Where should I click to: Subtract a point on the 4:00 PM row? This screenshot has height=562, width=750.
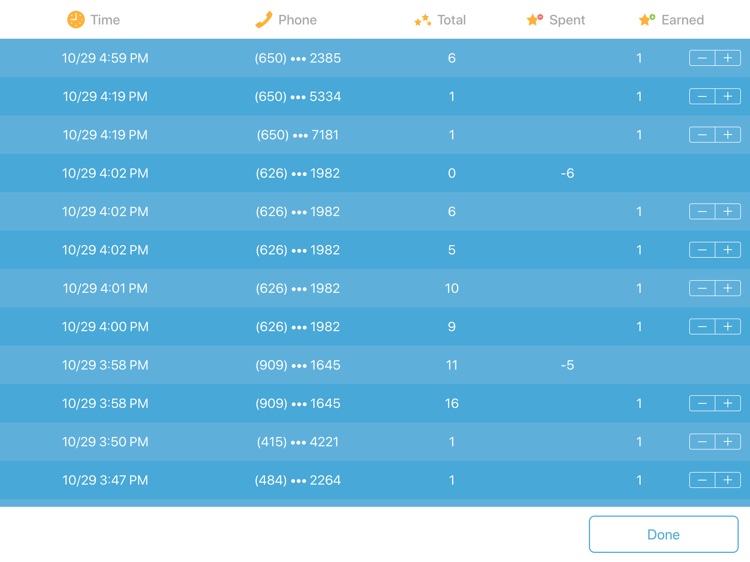coord(702,326)
